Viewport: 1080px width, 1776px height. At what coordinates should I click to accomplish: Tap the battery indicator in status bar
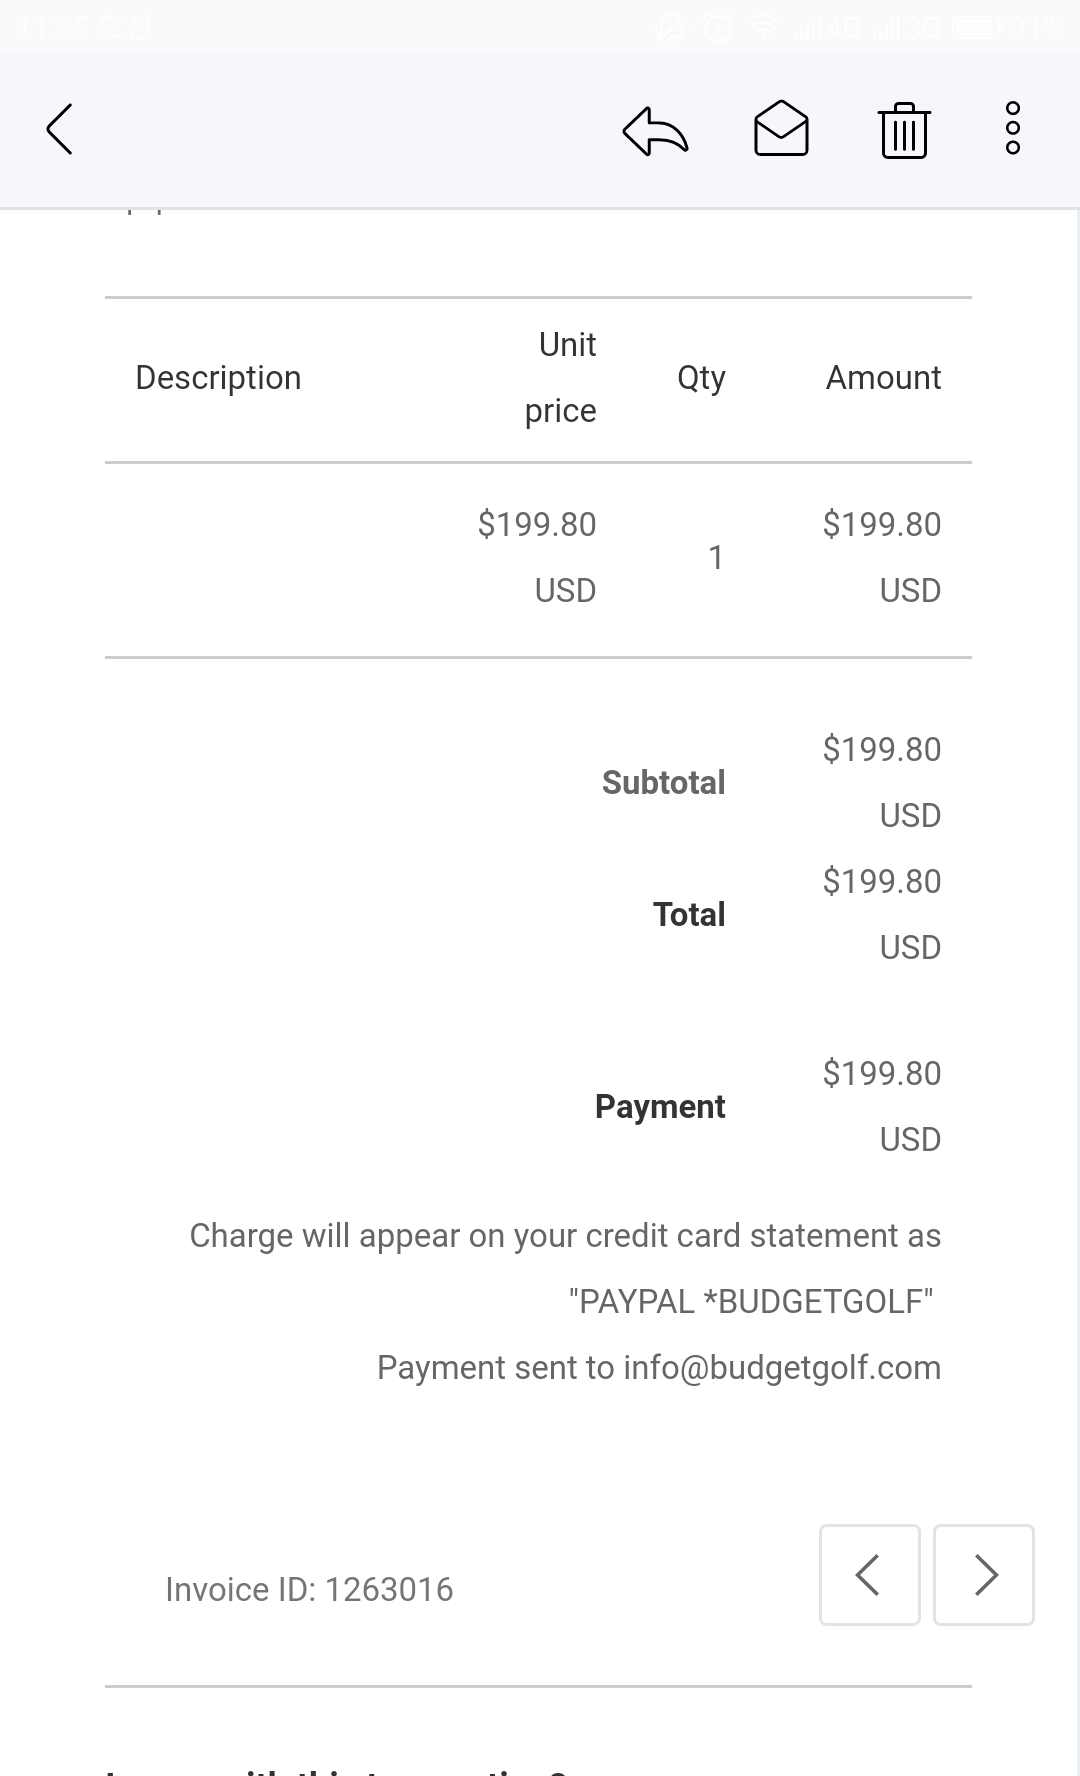point(977,27)
